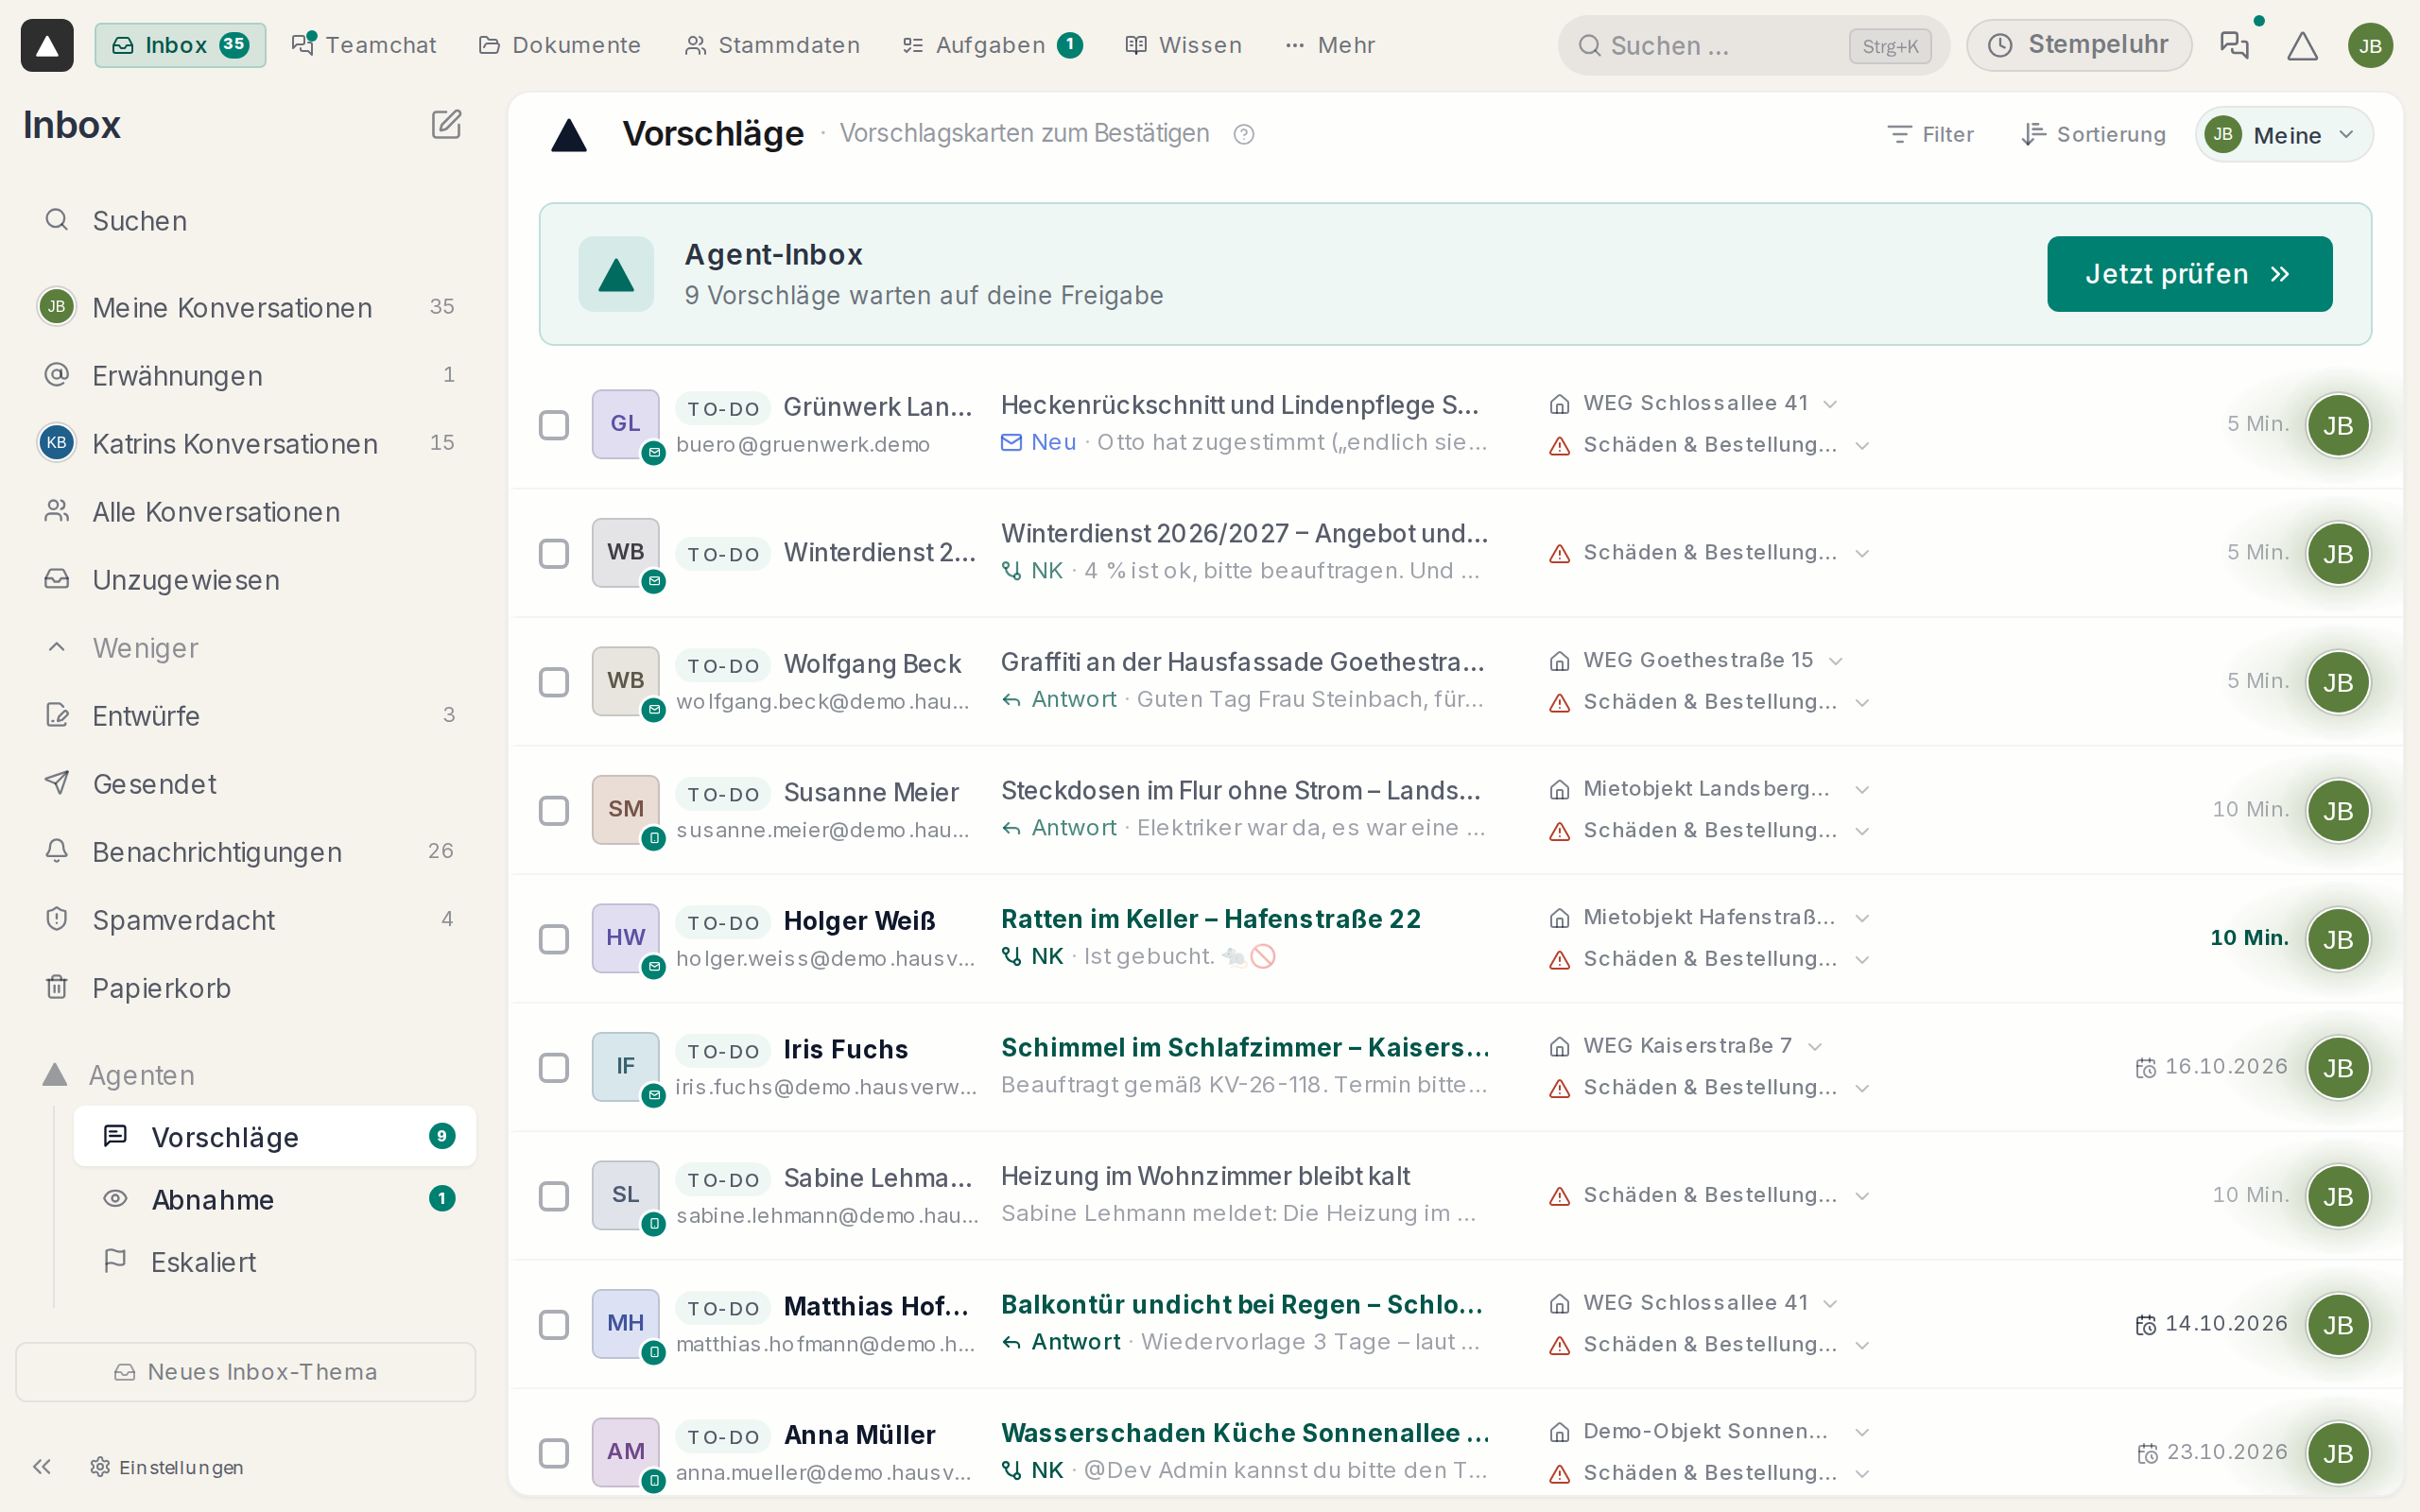Click the help icon next to Vorschlagskarten
Screen dimensions: 2420x1512
1243,134
